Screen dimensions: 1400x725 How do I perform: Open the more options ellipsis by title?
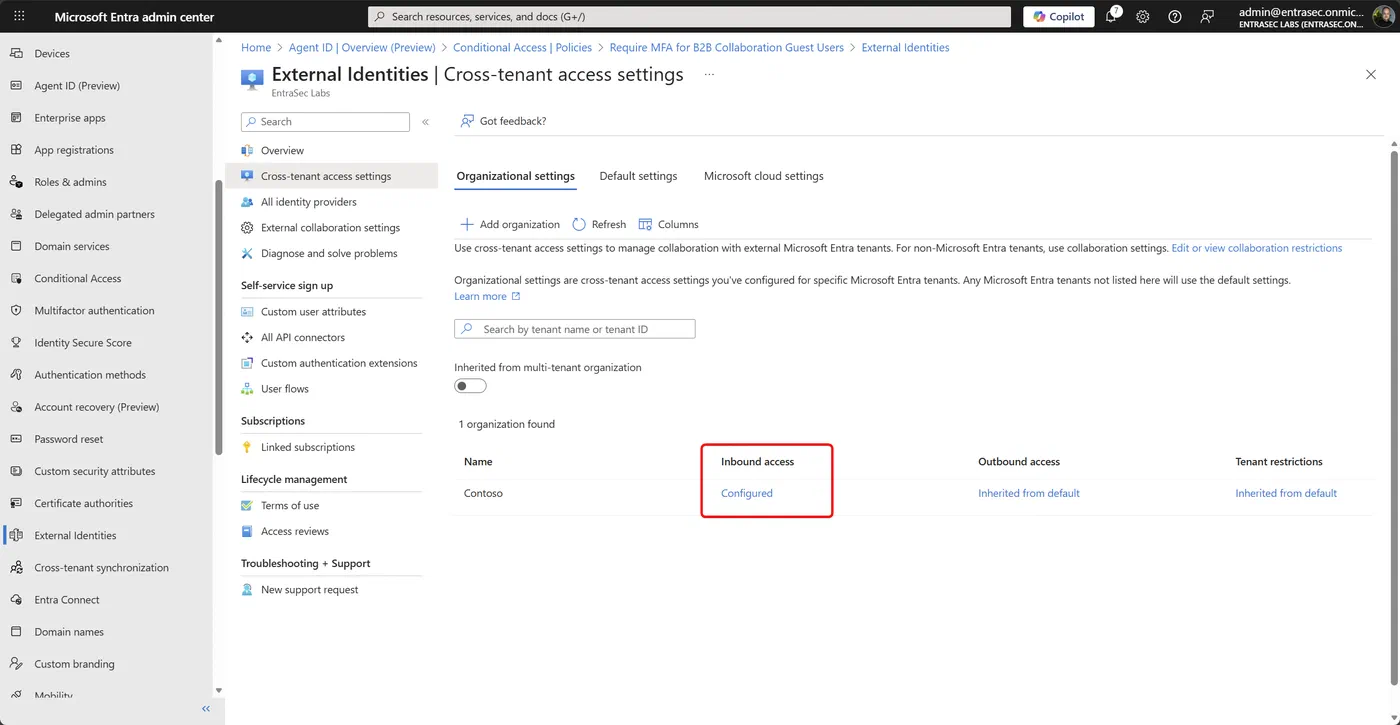709,75
